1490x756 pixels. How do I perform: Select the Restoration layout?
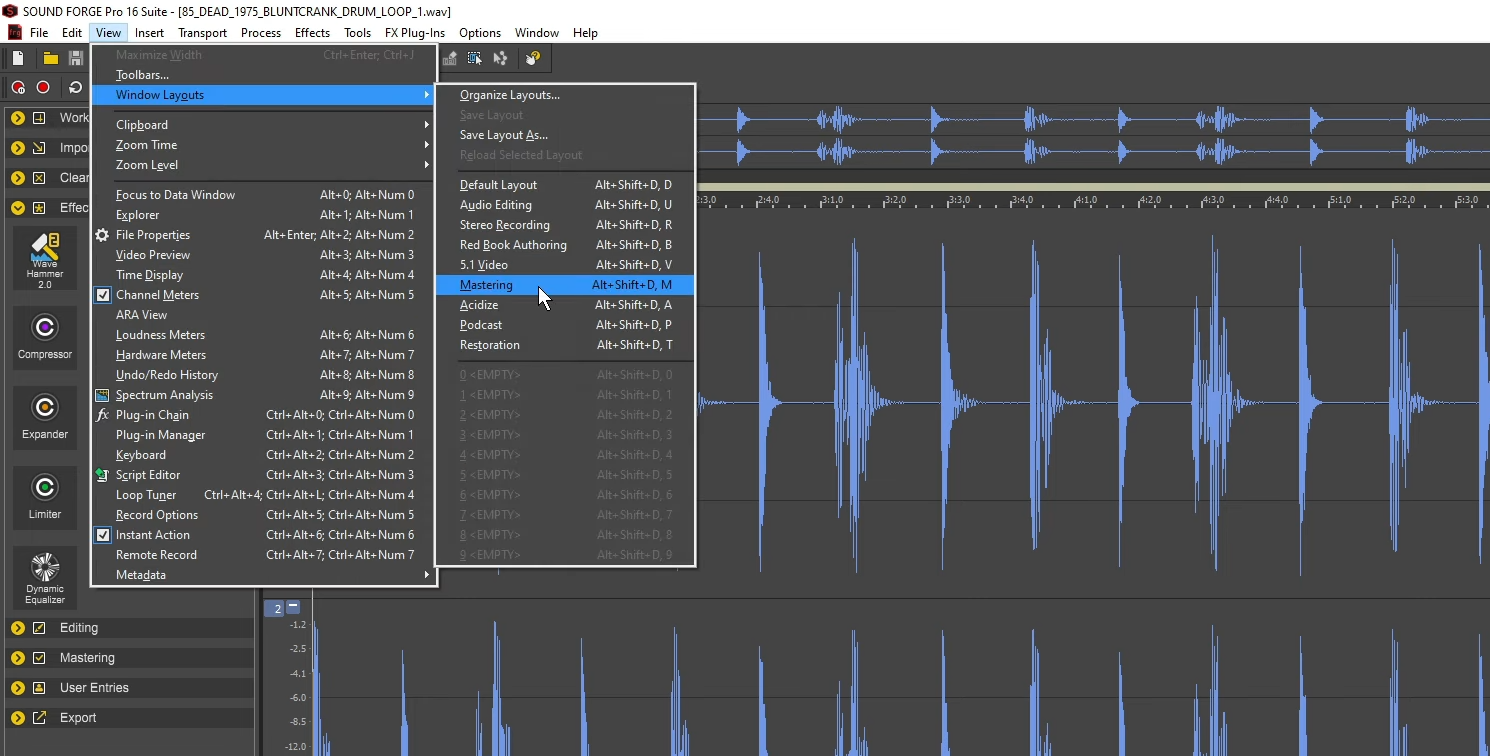tap(565, 345)
